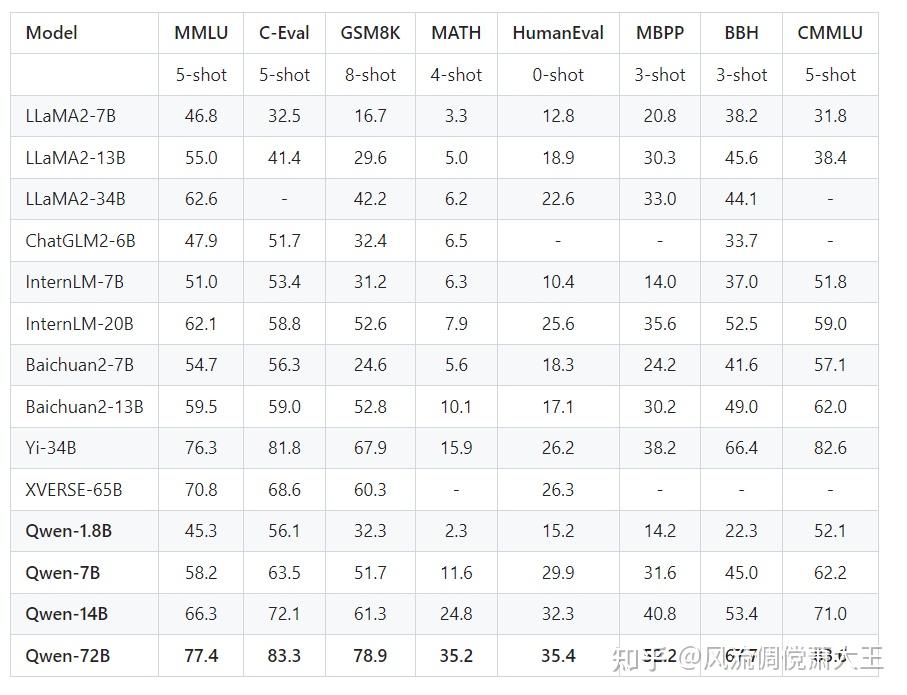Click the GSM8K column header
This screenshot has height=695, width=907.
pos(370,33)
